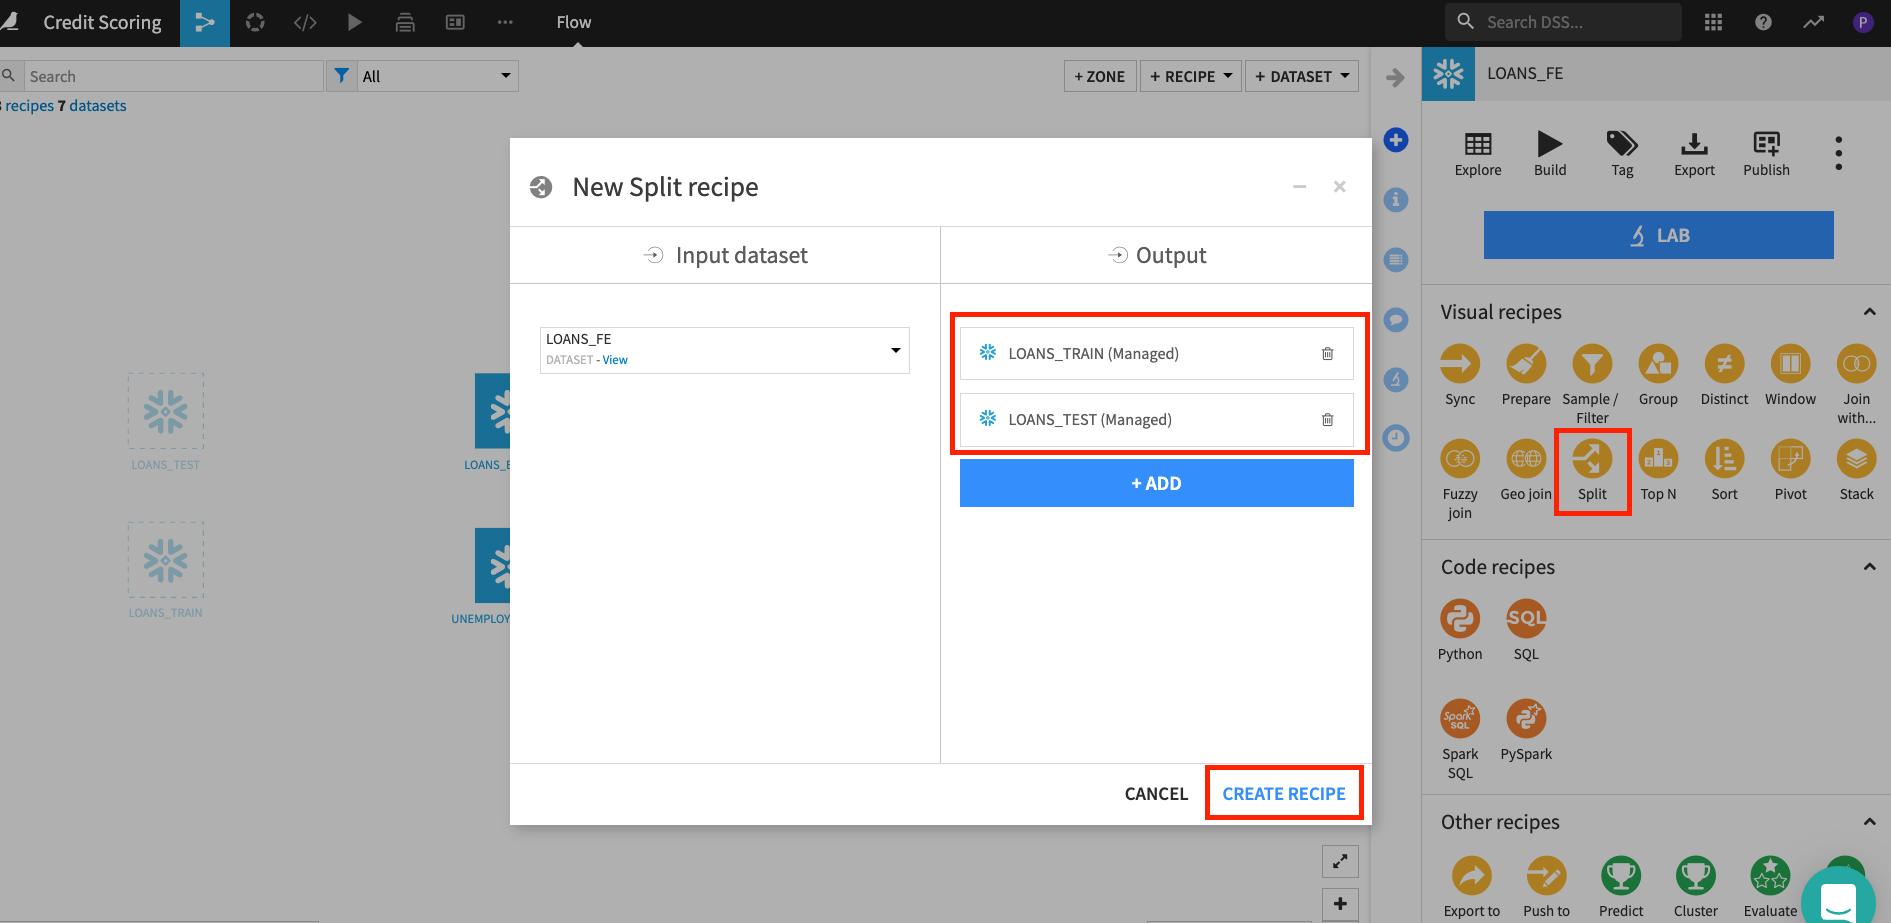Open the Pivot recipe icon
Viewport: 1891px width, 923px height.
(1790, 460)
